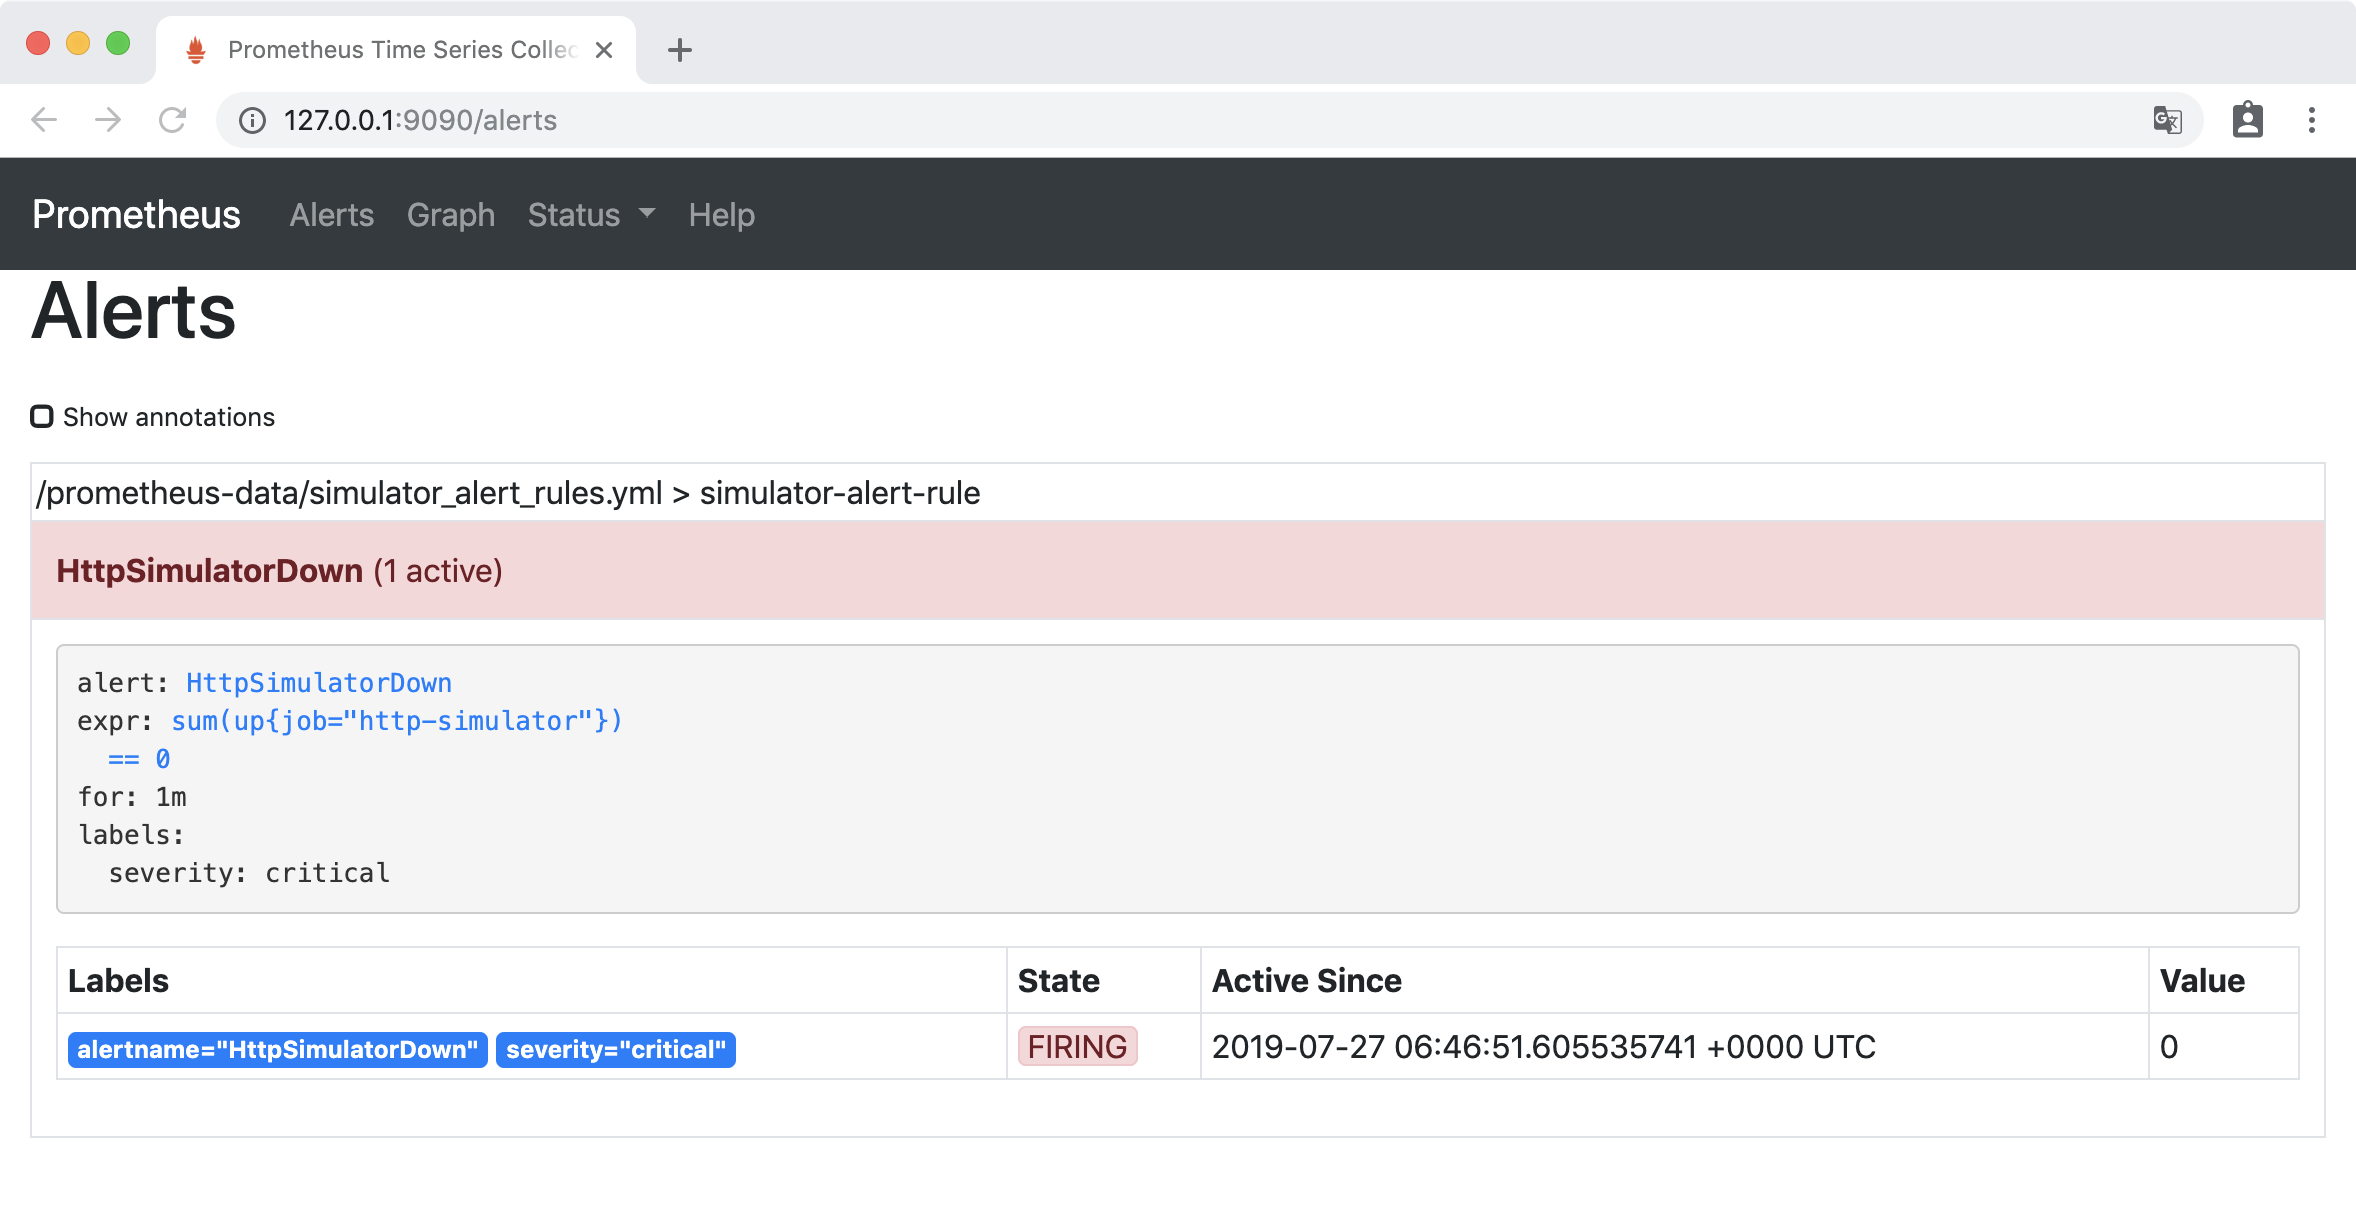Click the browser back arrow icon
This screenshot has height=1210, width=2356.
coord(44,120)
